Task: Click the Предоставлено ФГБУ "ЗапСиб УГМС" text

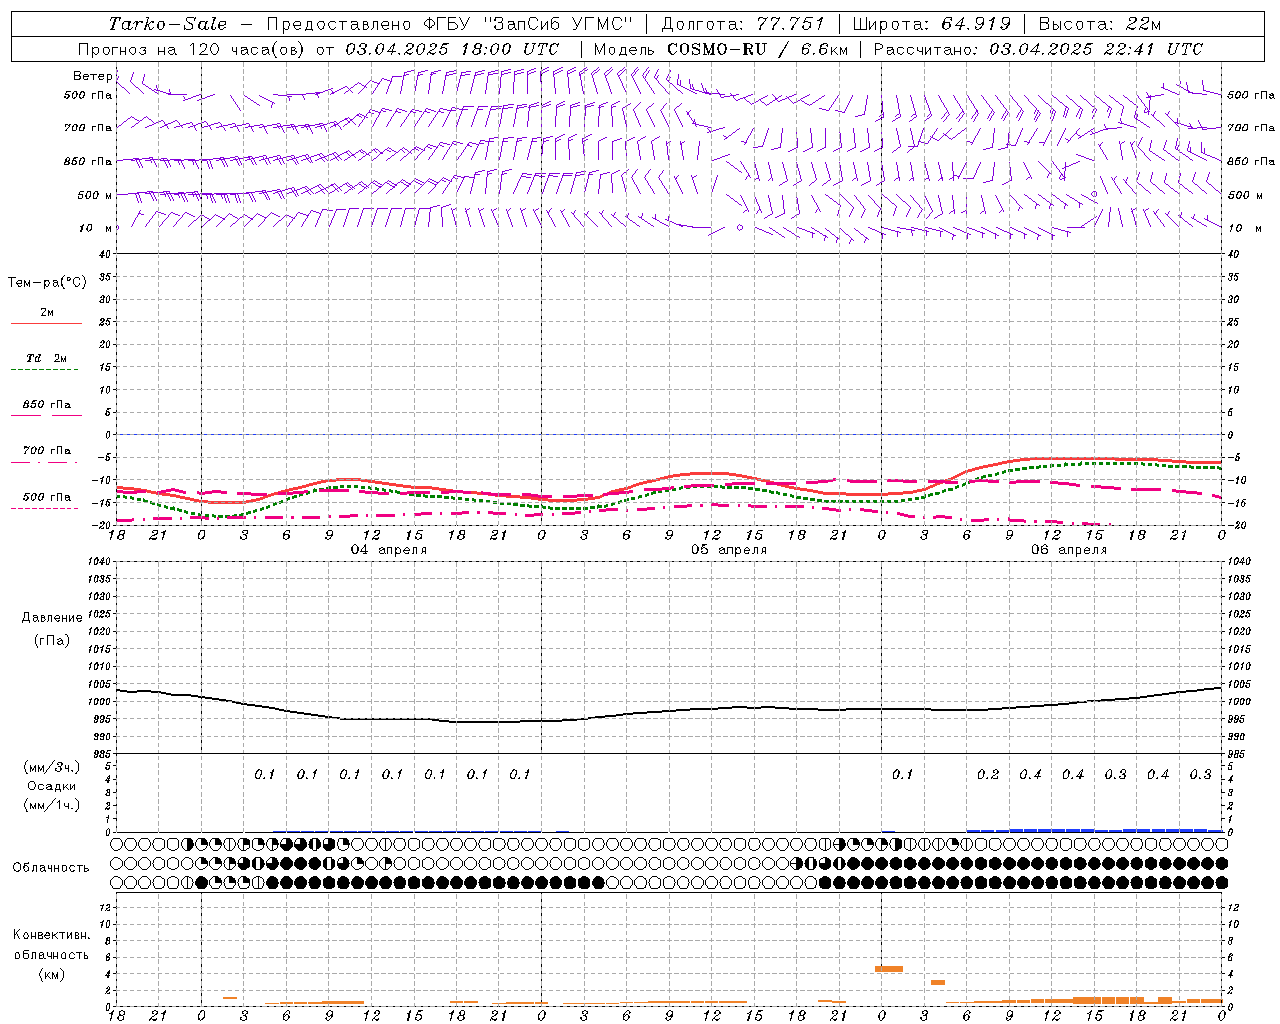Action: tap(450, 24)
